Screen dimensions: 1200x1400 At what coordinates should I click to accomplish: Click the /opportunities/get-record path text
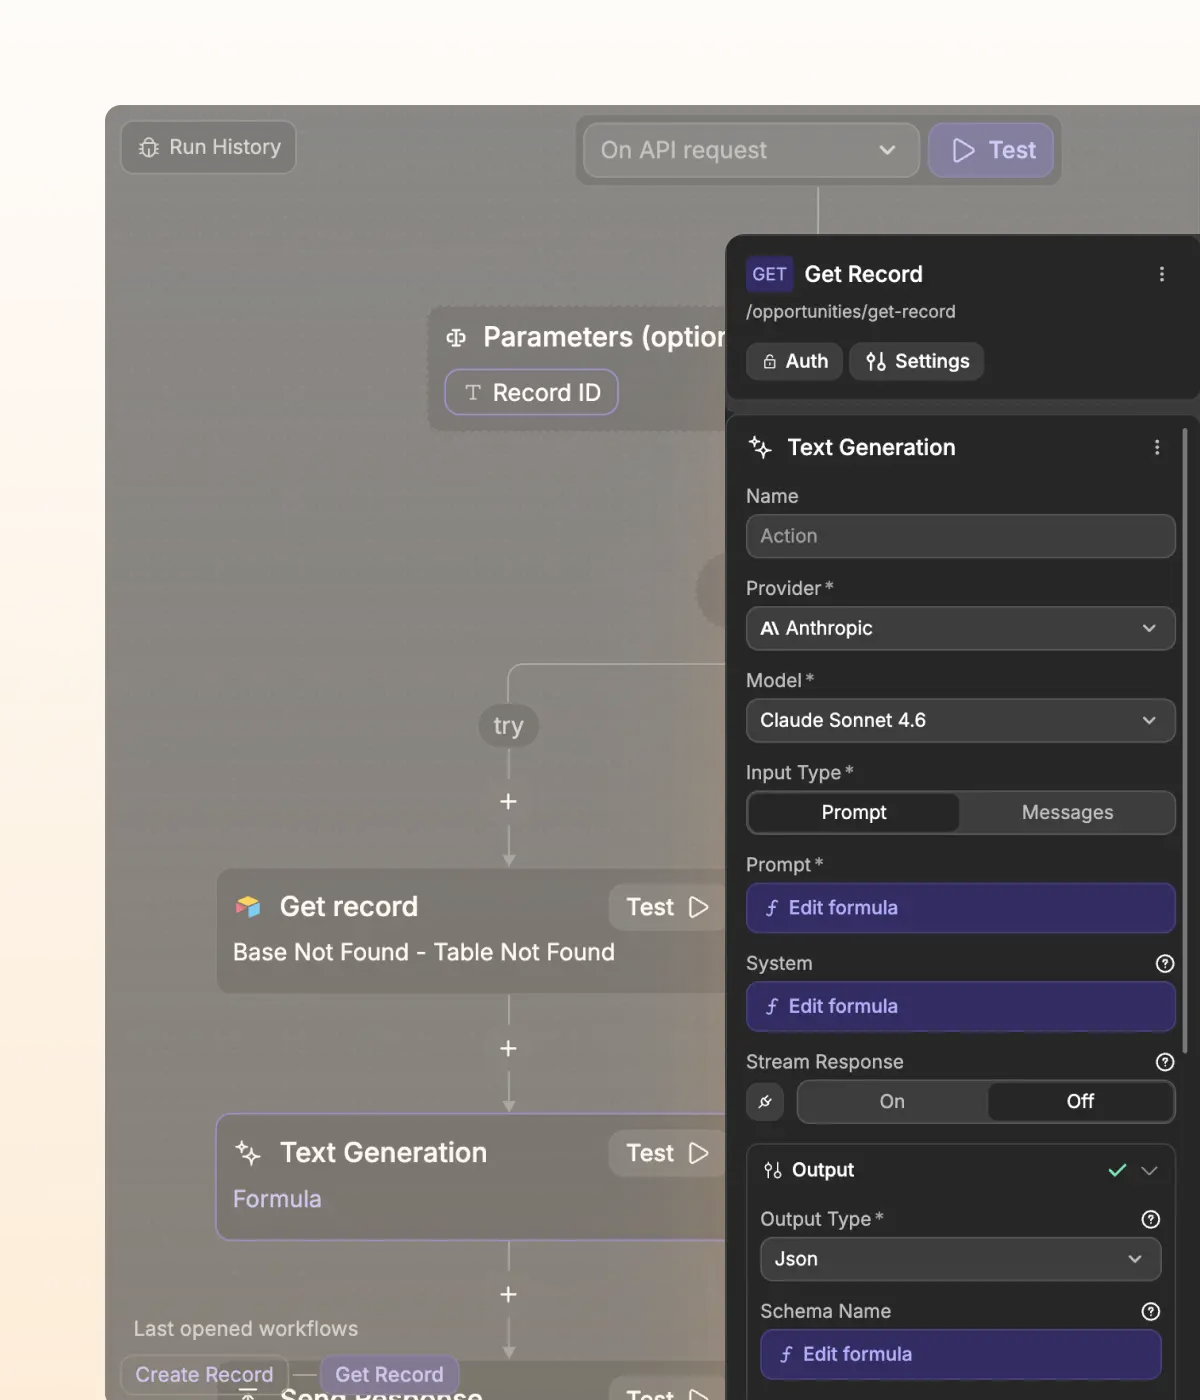pos(851,311)
